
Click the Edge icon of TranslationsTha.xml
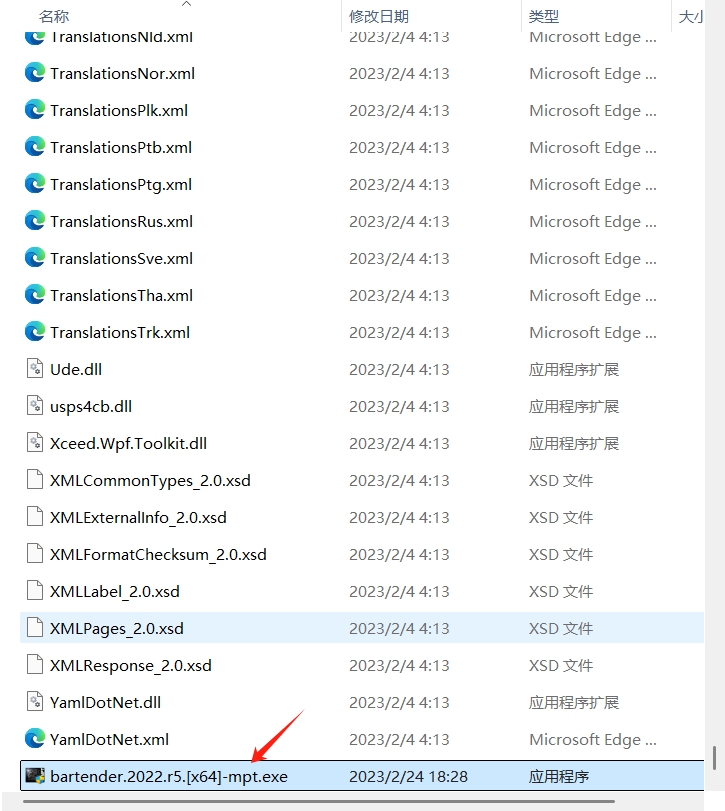(x=35, y=295)
